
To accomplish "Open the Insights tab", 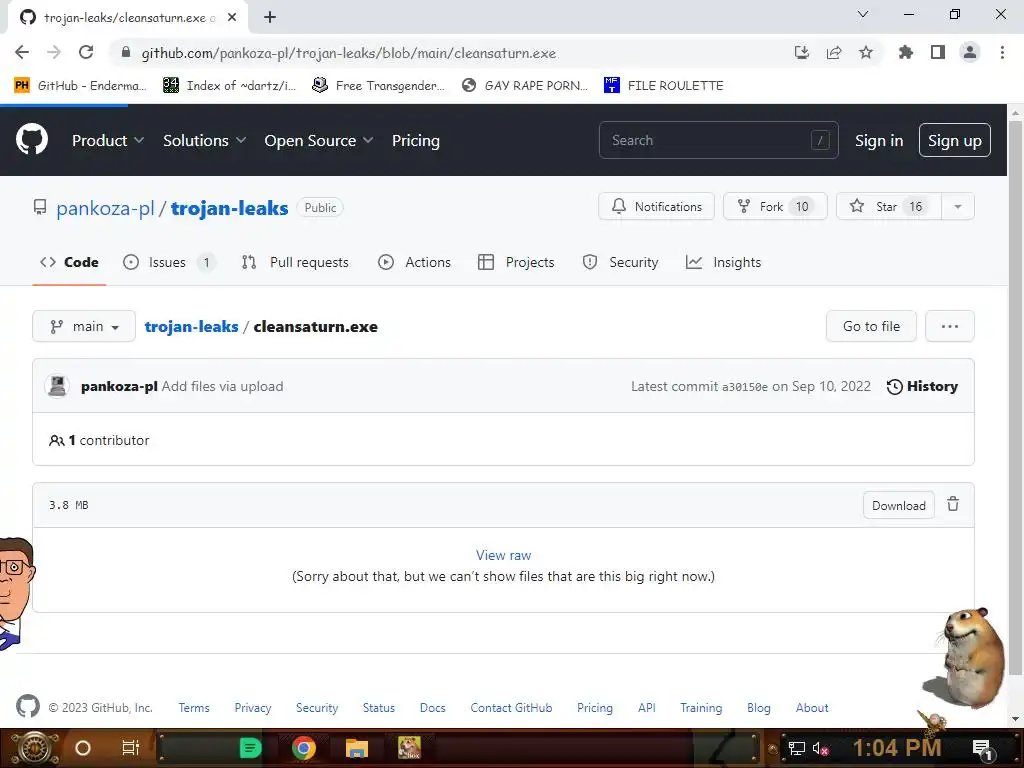I will (x=724, y=262).
